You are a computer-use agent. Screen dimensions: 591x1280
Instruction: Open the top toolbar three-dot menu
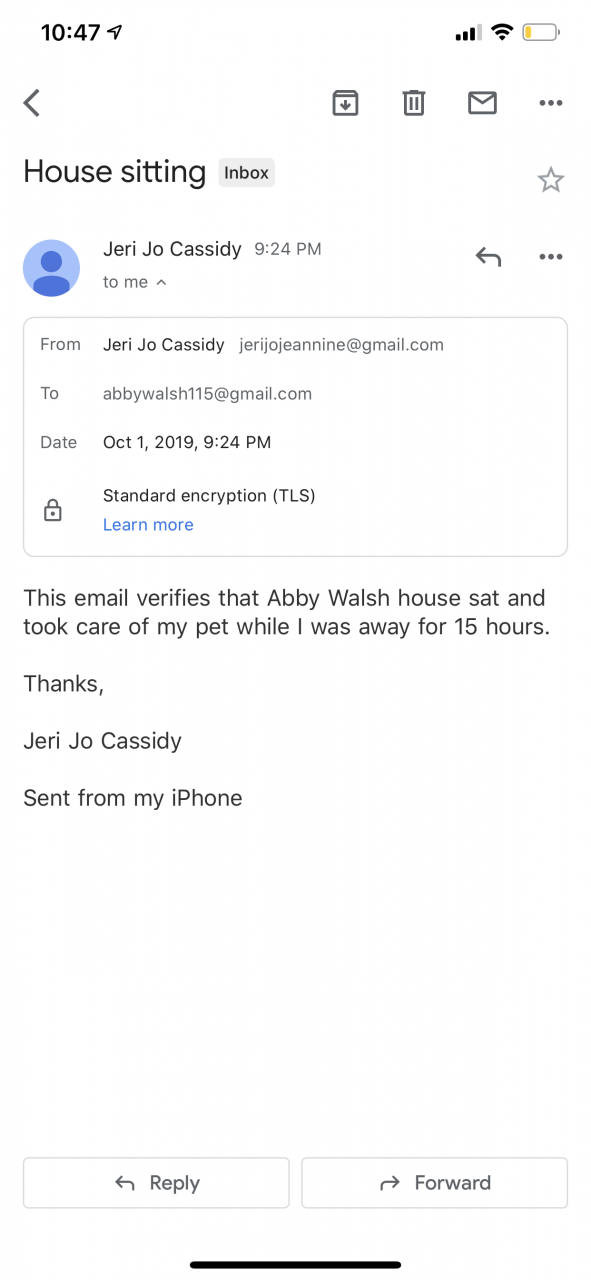pos(551,102)
